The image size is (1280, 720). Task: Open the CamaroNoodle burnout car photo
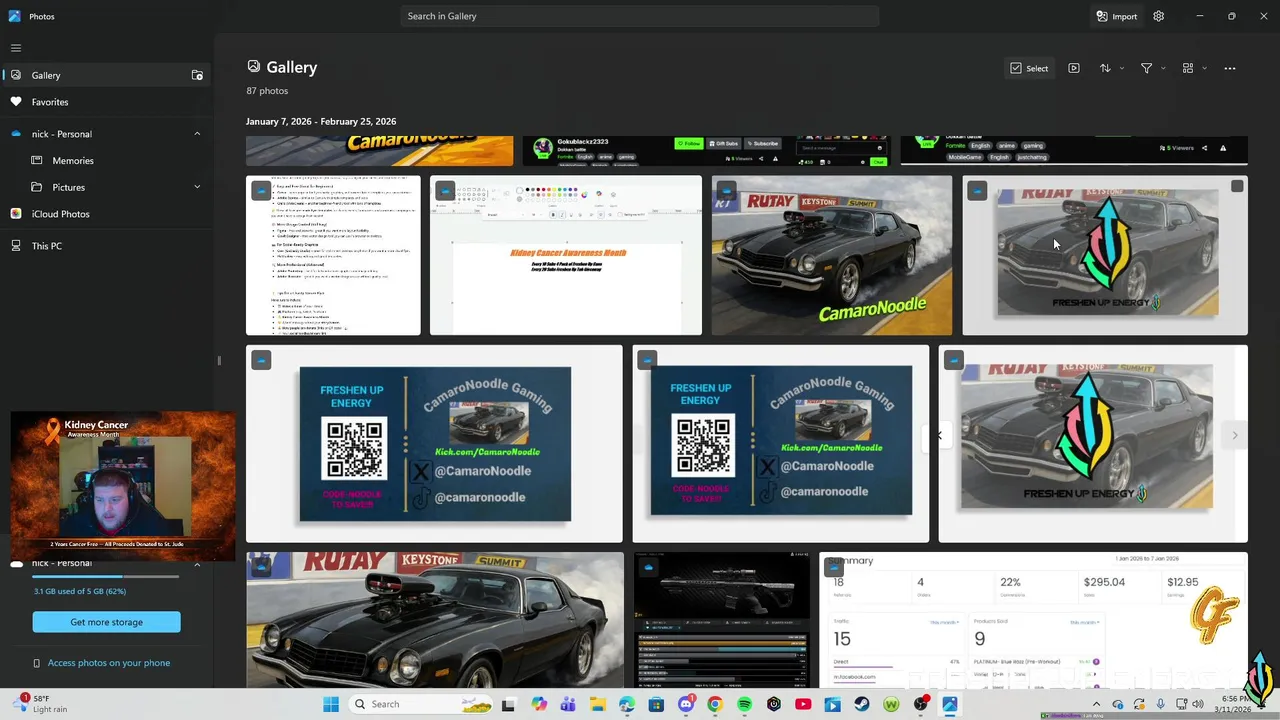pos(832,255)
